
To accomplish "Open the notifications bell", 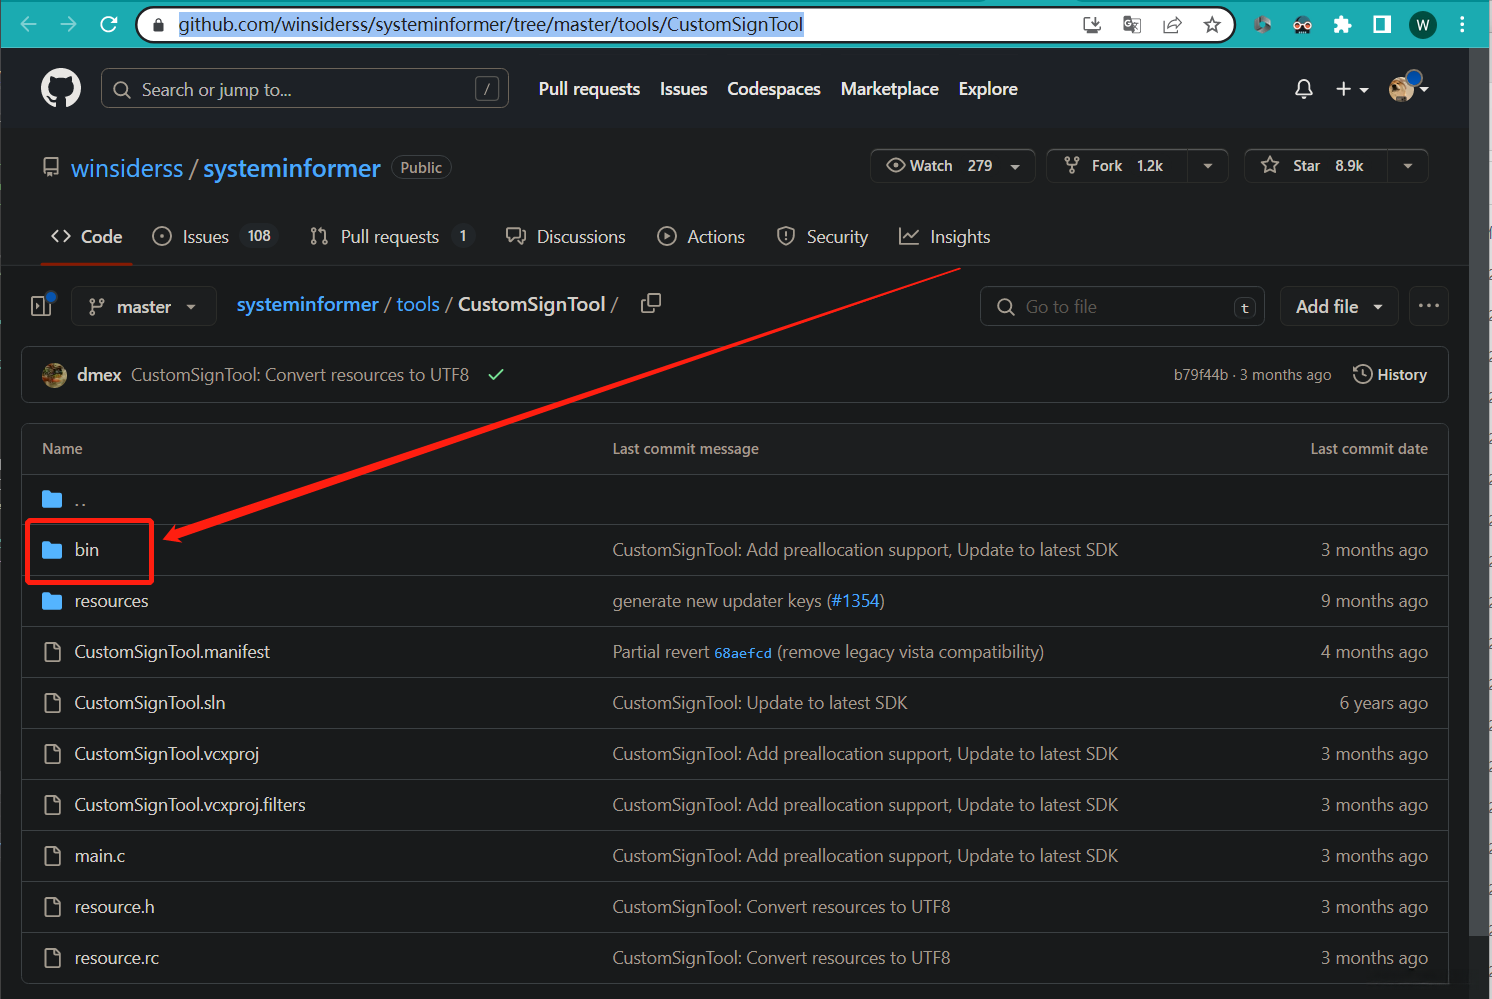I will (1303, 89).
